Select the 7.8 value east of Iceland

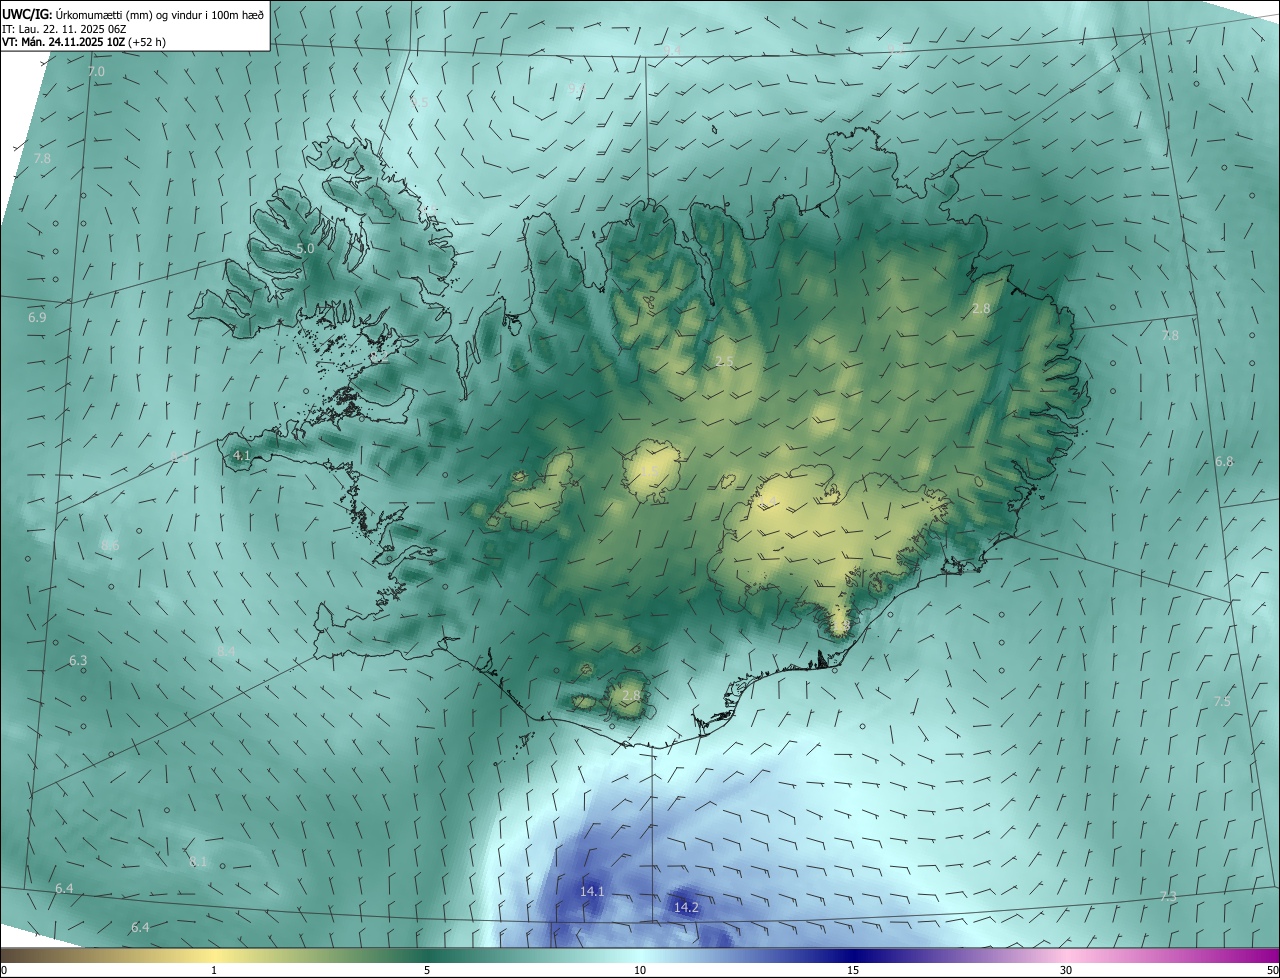click(1170, 336)
